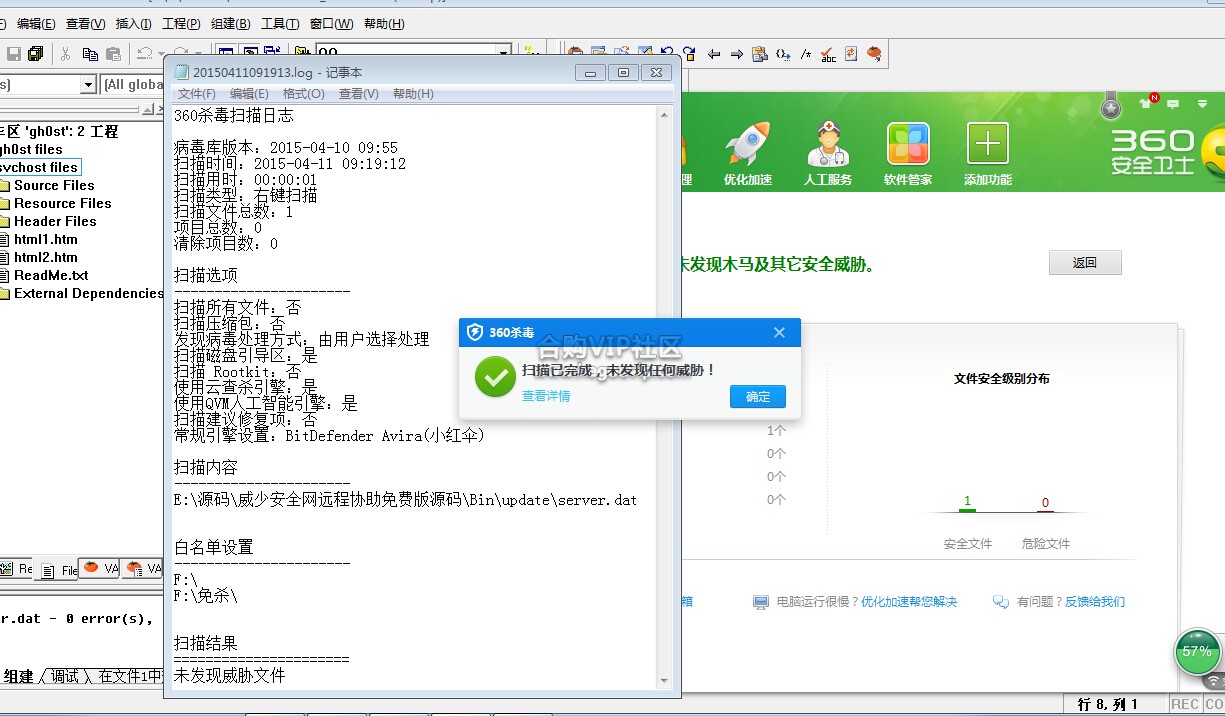Image resolution: width=1225 pixels, height=716 pixels.
Task: Switch to the ResourceView 'Re' workspace tab
Action: 18,569
